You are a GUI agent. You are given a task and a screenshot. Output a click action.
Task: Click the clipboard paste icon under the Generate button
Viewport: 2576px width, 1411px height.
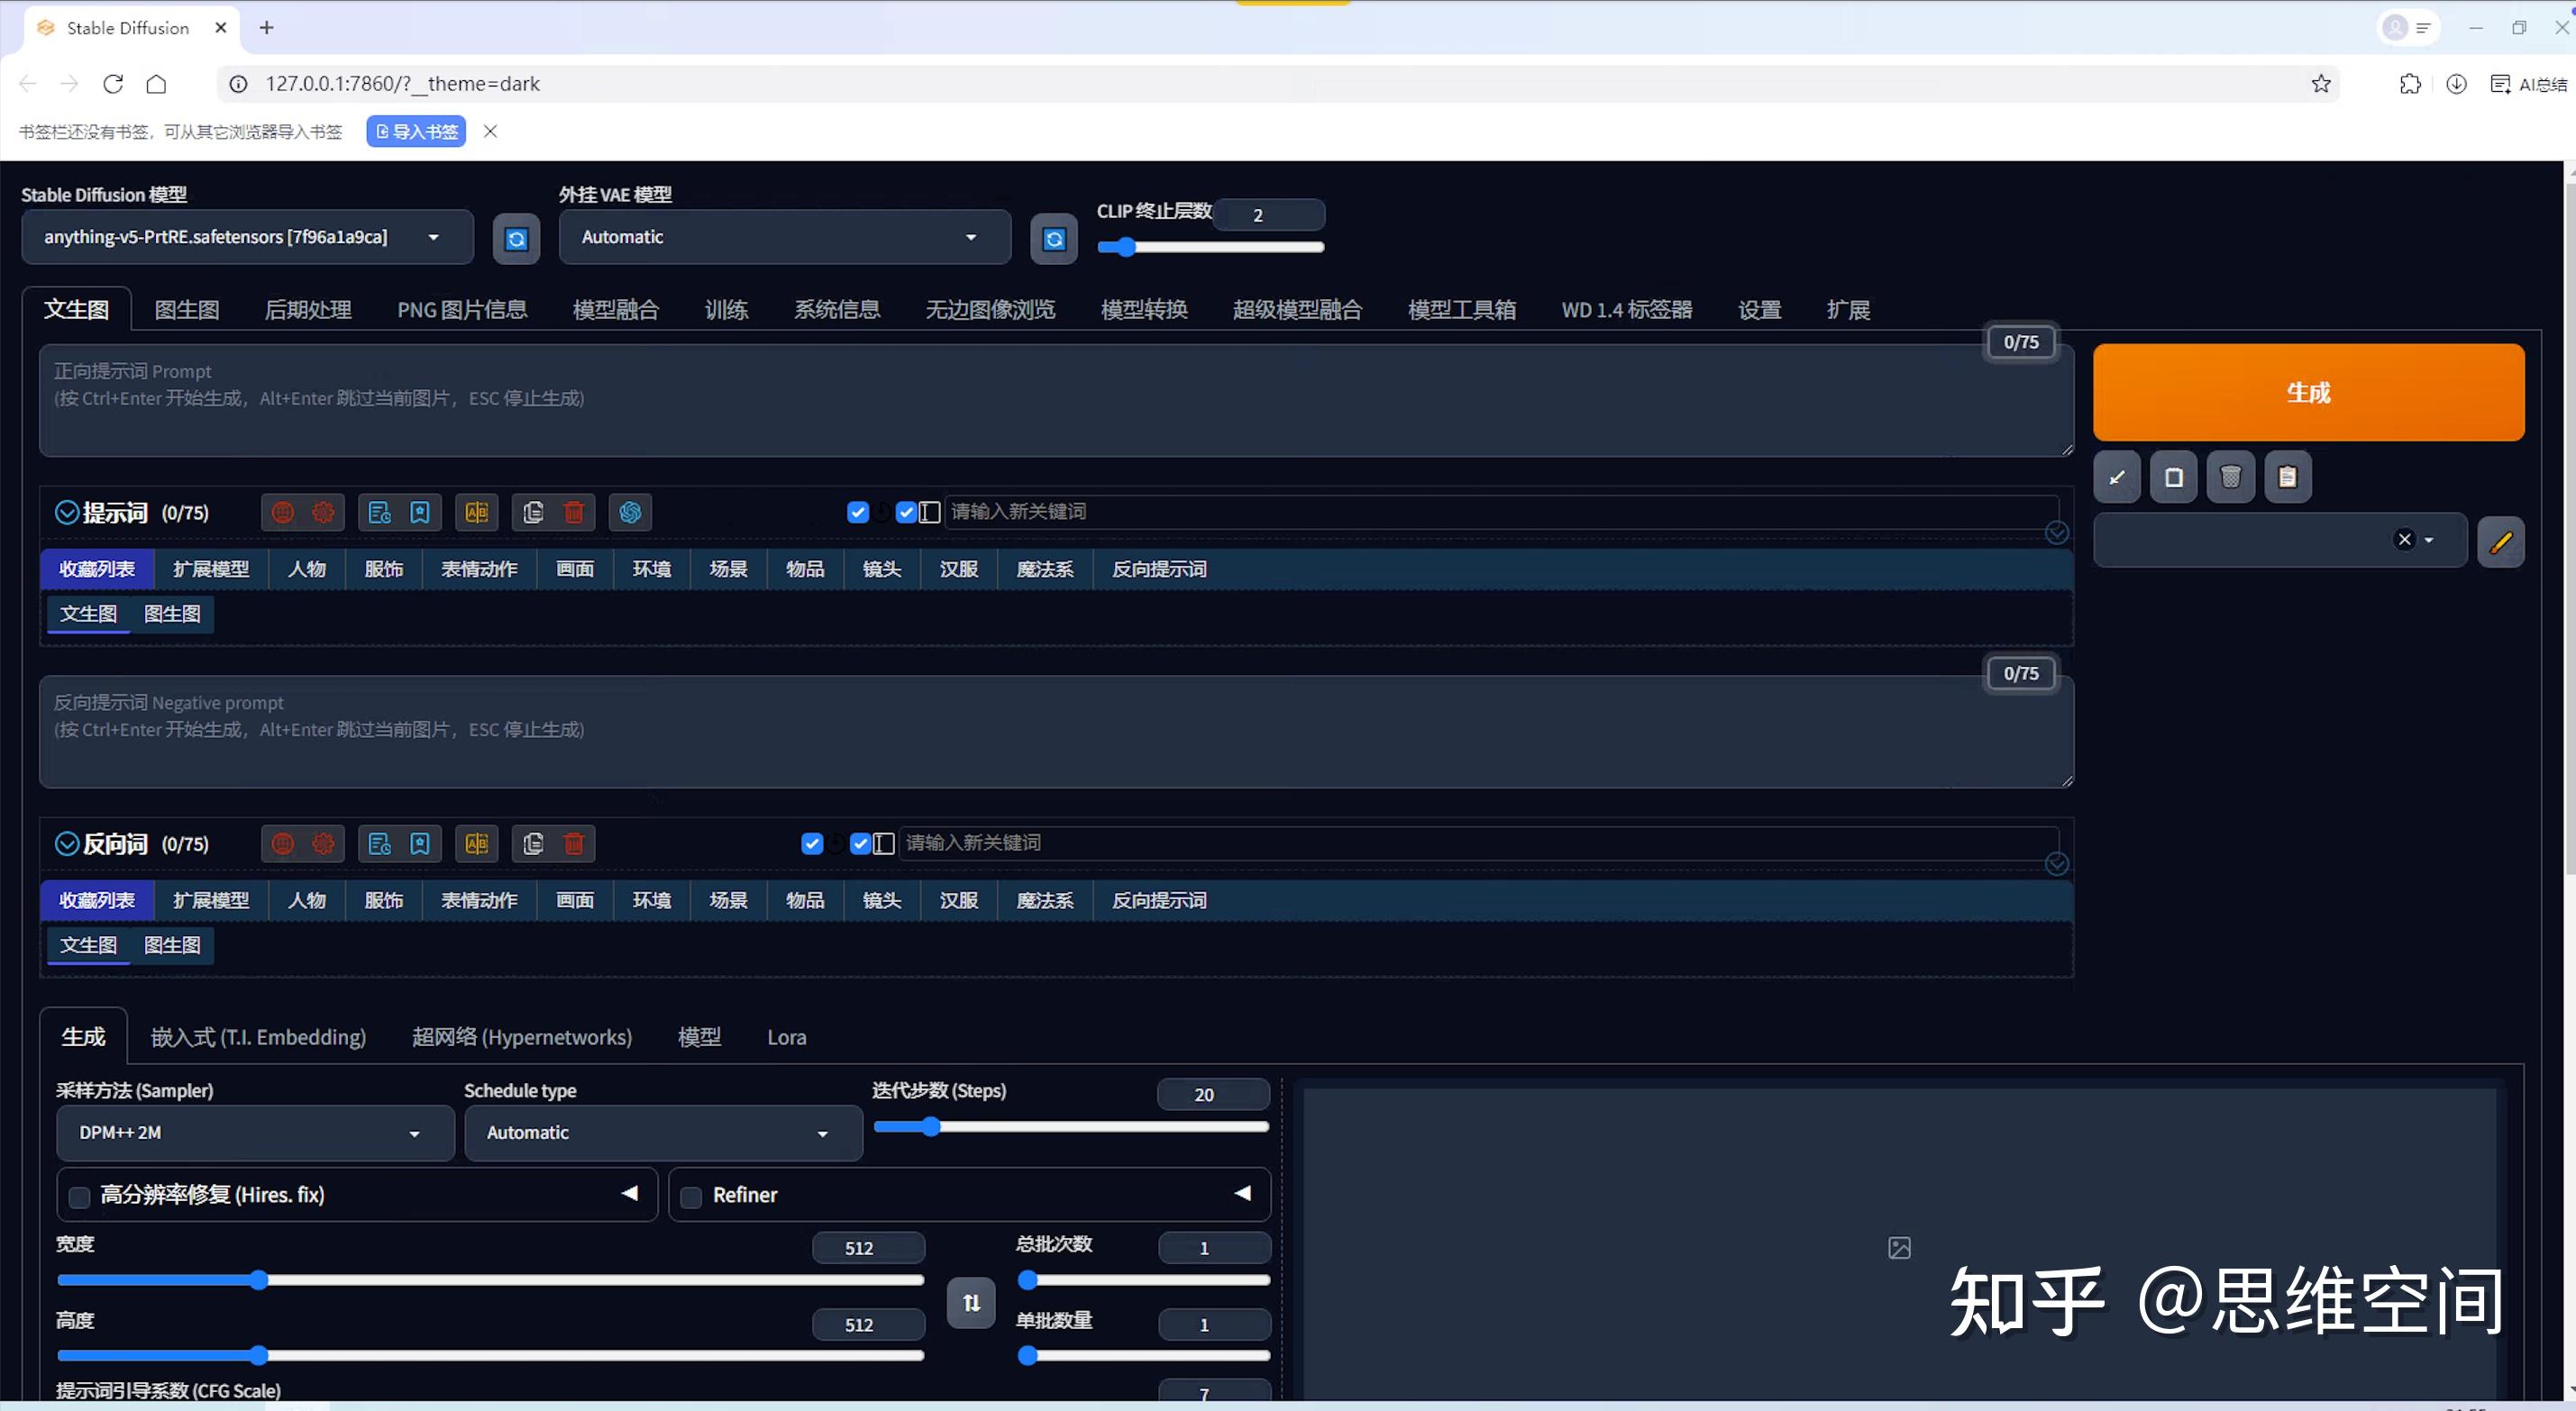coord(2287,477)
